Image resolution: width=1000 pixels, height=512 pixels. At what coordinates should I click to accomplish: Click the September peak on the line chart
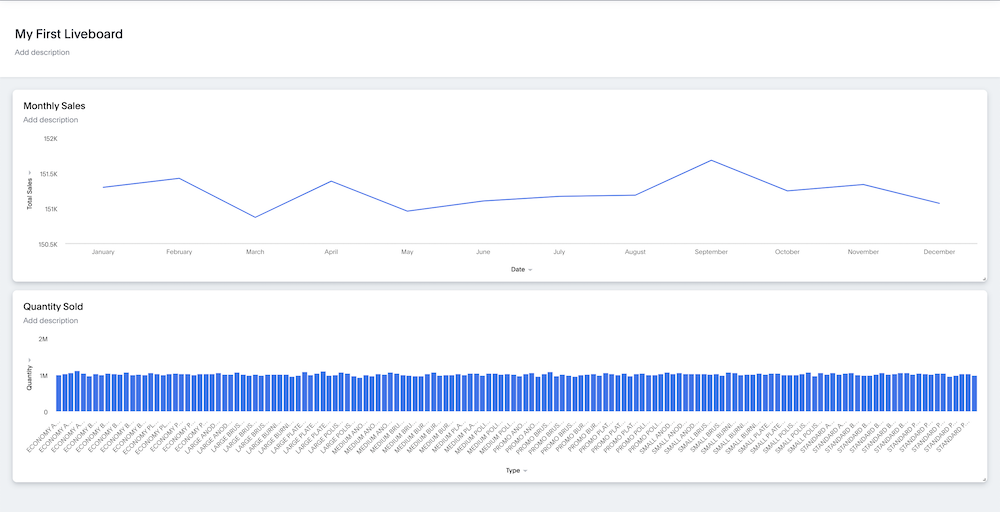[711, 160]
